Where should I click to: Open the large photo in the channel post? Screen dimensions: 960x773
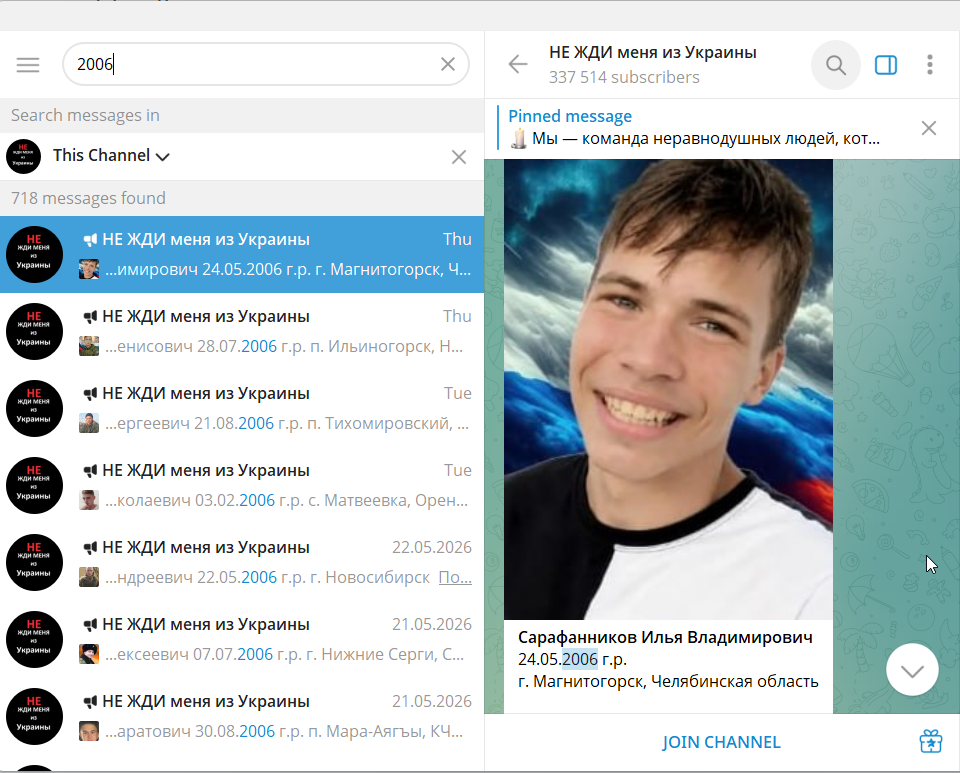tap(668, 389)
